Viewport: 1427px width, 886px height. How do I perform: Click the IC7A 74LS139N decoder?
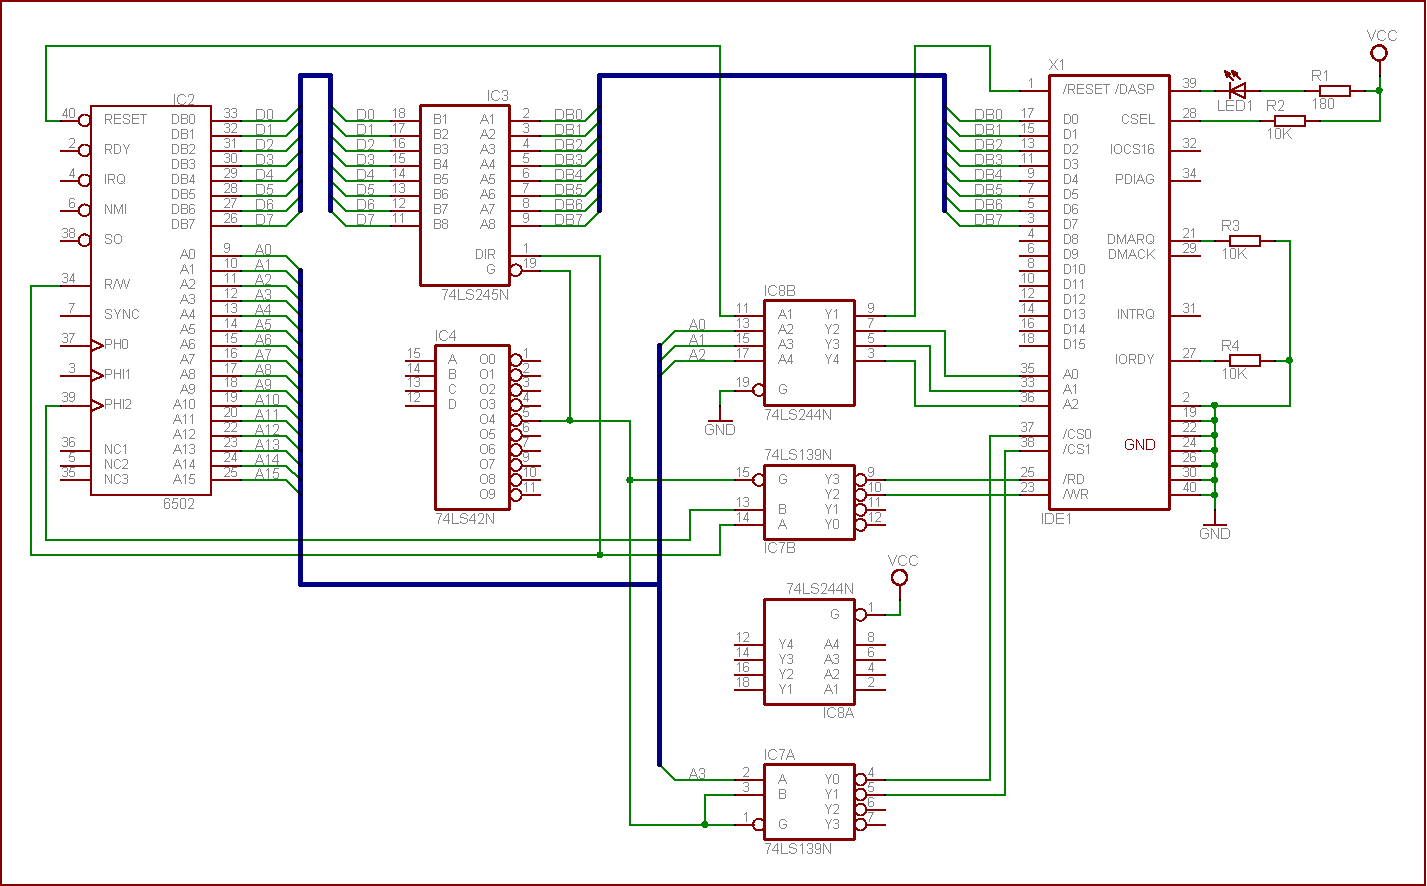coord(809,802)
